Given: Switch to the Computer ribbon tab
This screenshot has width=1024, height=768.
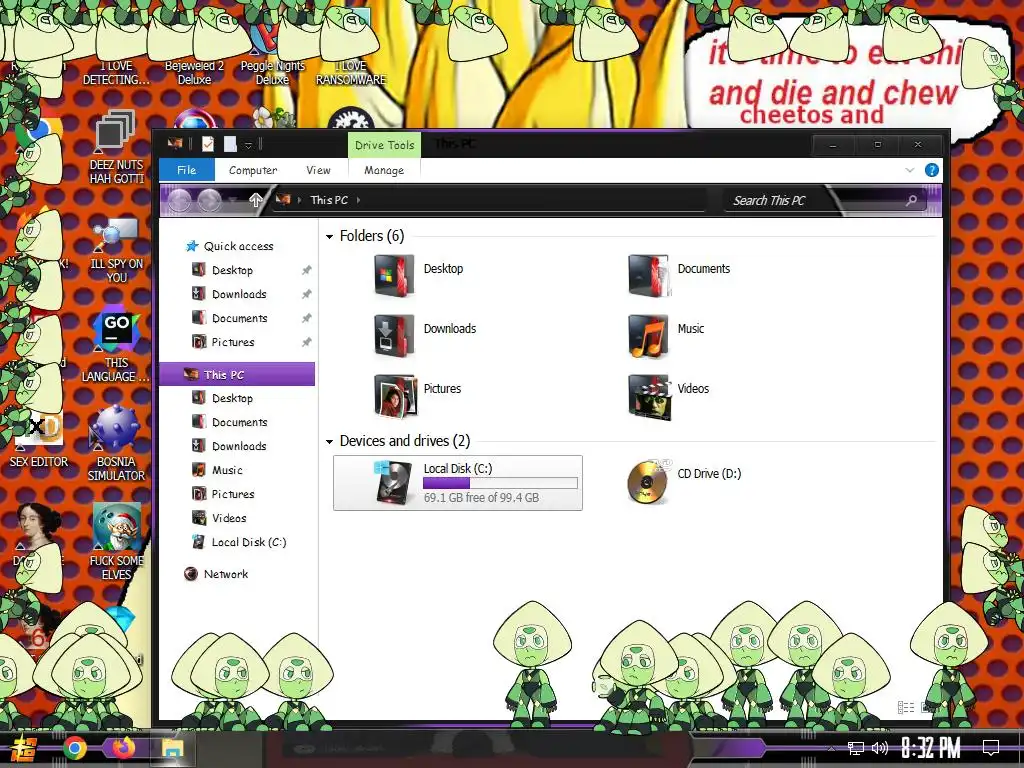Looking at the screenshot, I should coord(253,170).
